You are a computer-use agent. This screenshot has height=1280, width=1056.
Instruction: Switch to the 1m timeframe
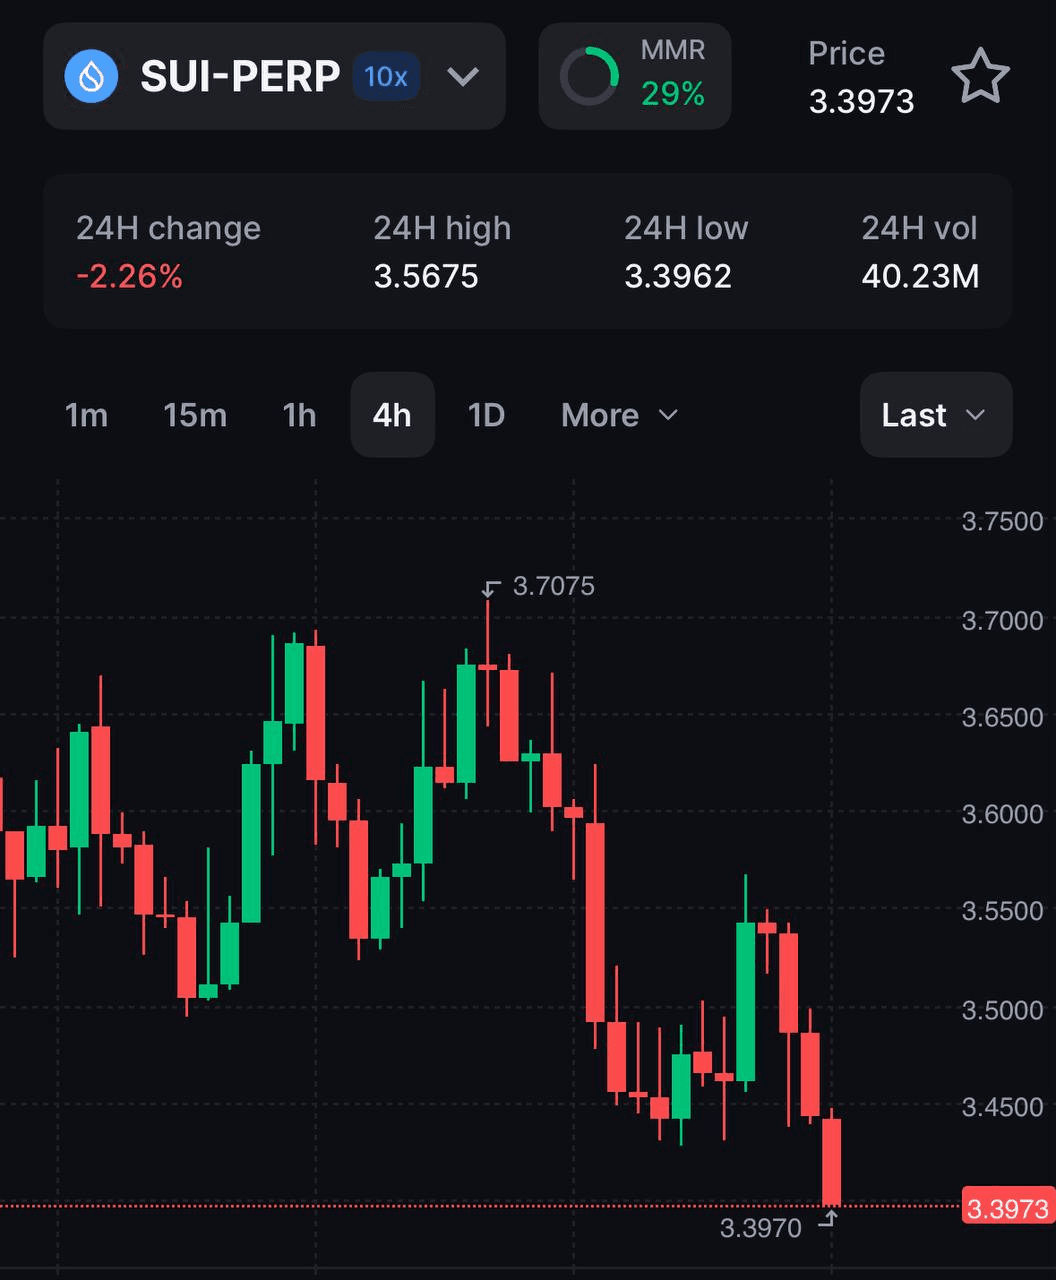tap(86, 415)
